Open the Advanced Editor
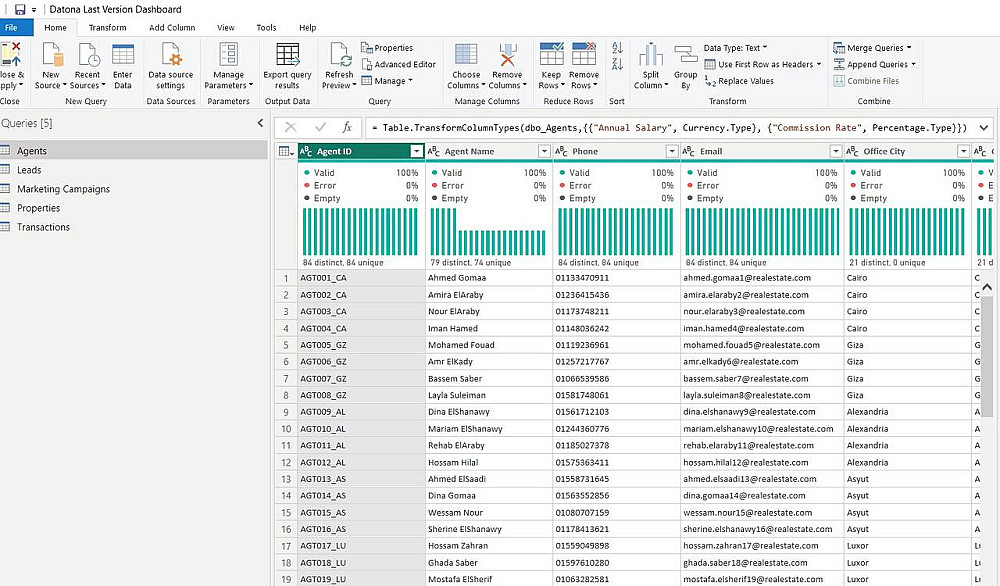Viewport: 1000px width, 586px height. point(399,64)
